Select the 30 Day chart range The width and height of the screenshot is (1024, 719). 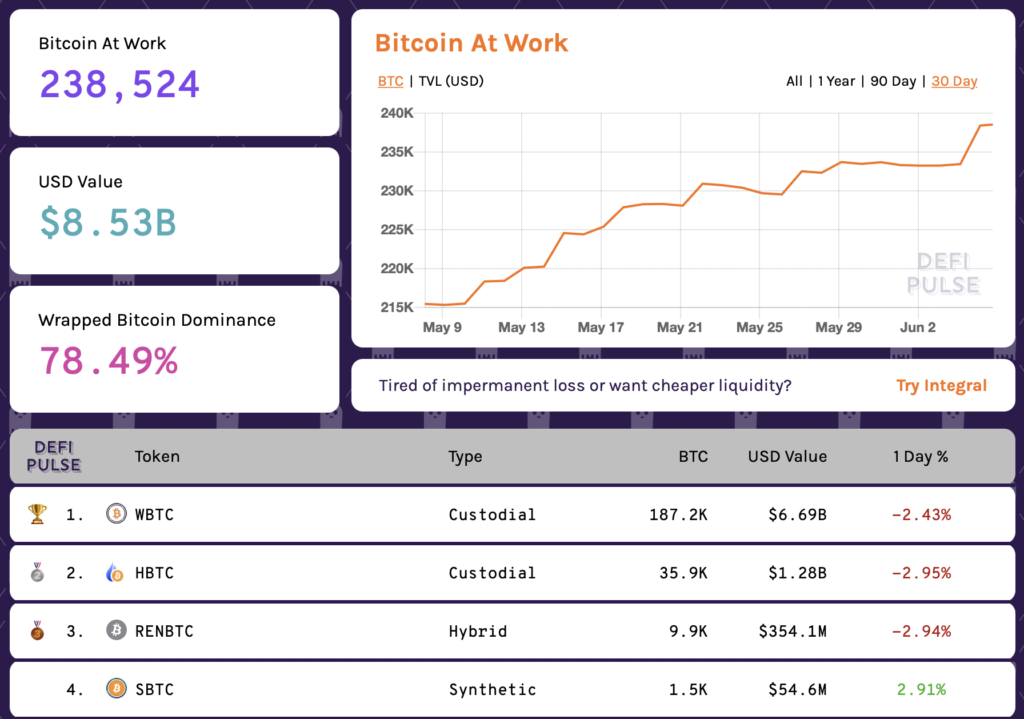point(954,81)
